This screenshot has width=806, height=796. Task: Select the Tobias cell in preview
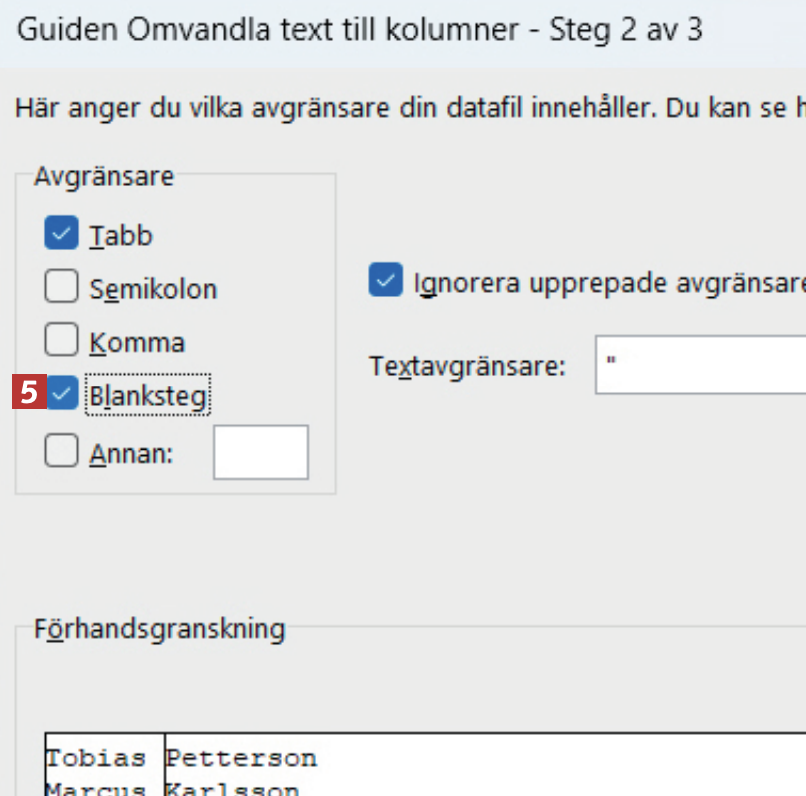(x=96, y=759)
